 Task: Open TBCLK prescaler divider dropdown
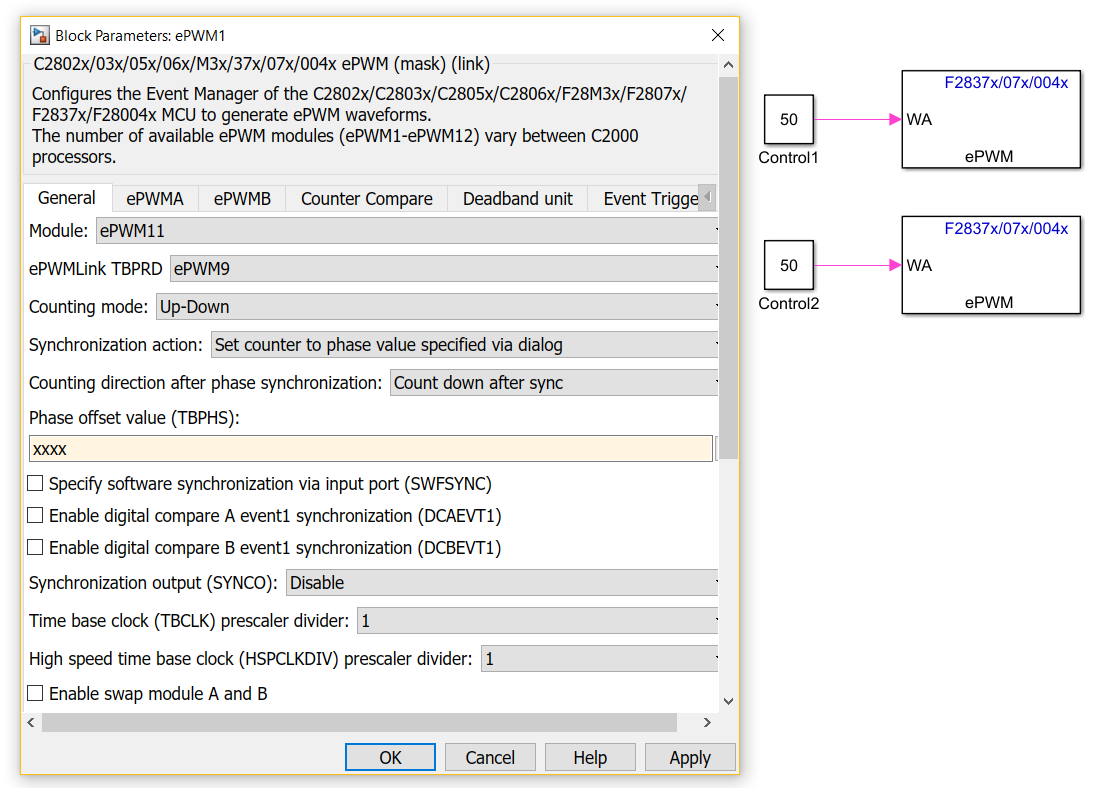coord(538,621)
